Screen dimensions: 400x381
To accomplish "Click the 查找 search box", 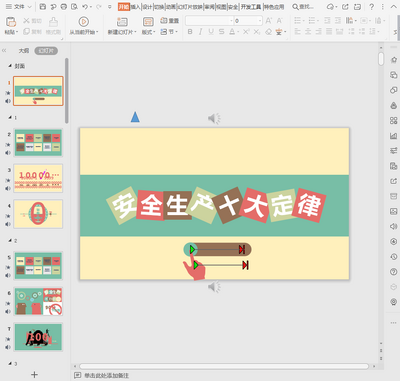I will (303, 7).
